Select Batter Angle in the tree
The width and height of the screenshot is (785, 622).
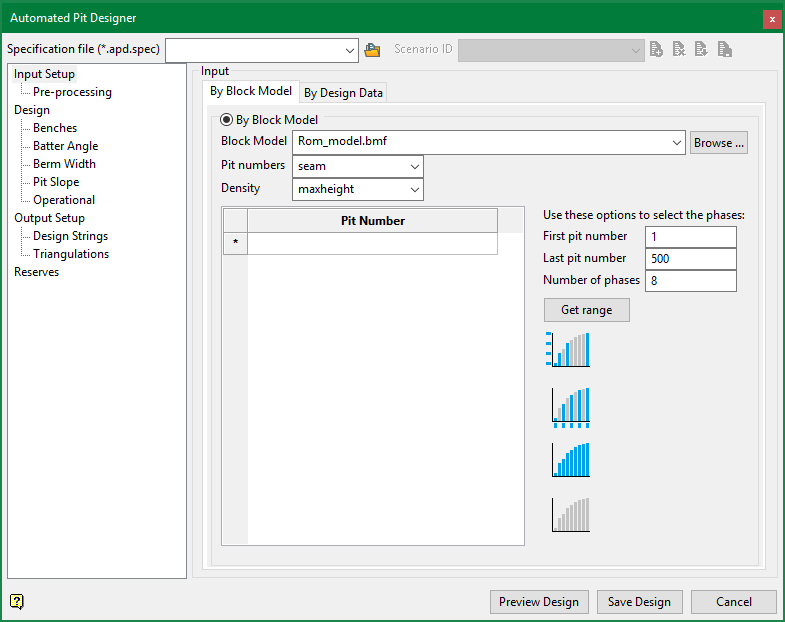[65, 146]
